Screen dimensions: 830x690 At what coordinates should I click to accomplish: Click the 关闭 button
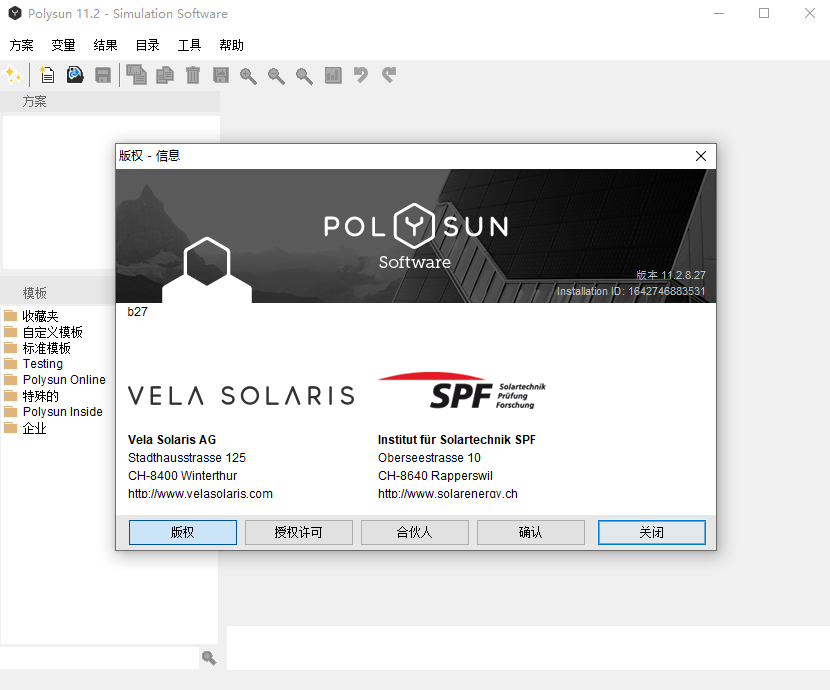pyautogui.click(x=652, y=532)
